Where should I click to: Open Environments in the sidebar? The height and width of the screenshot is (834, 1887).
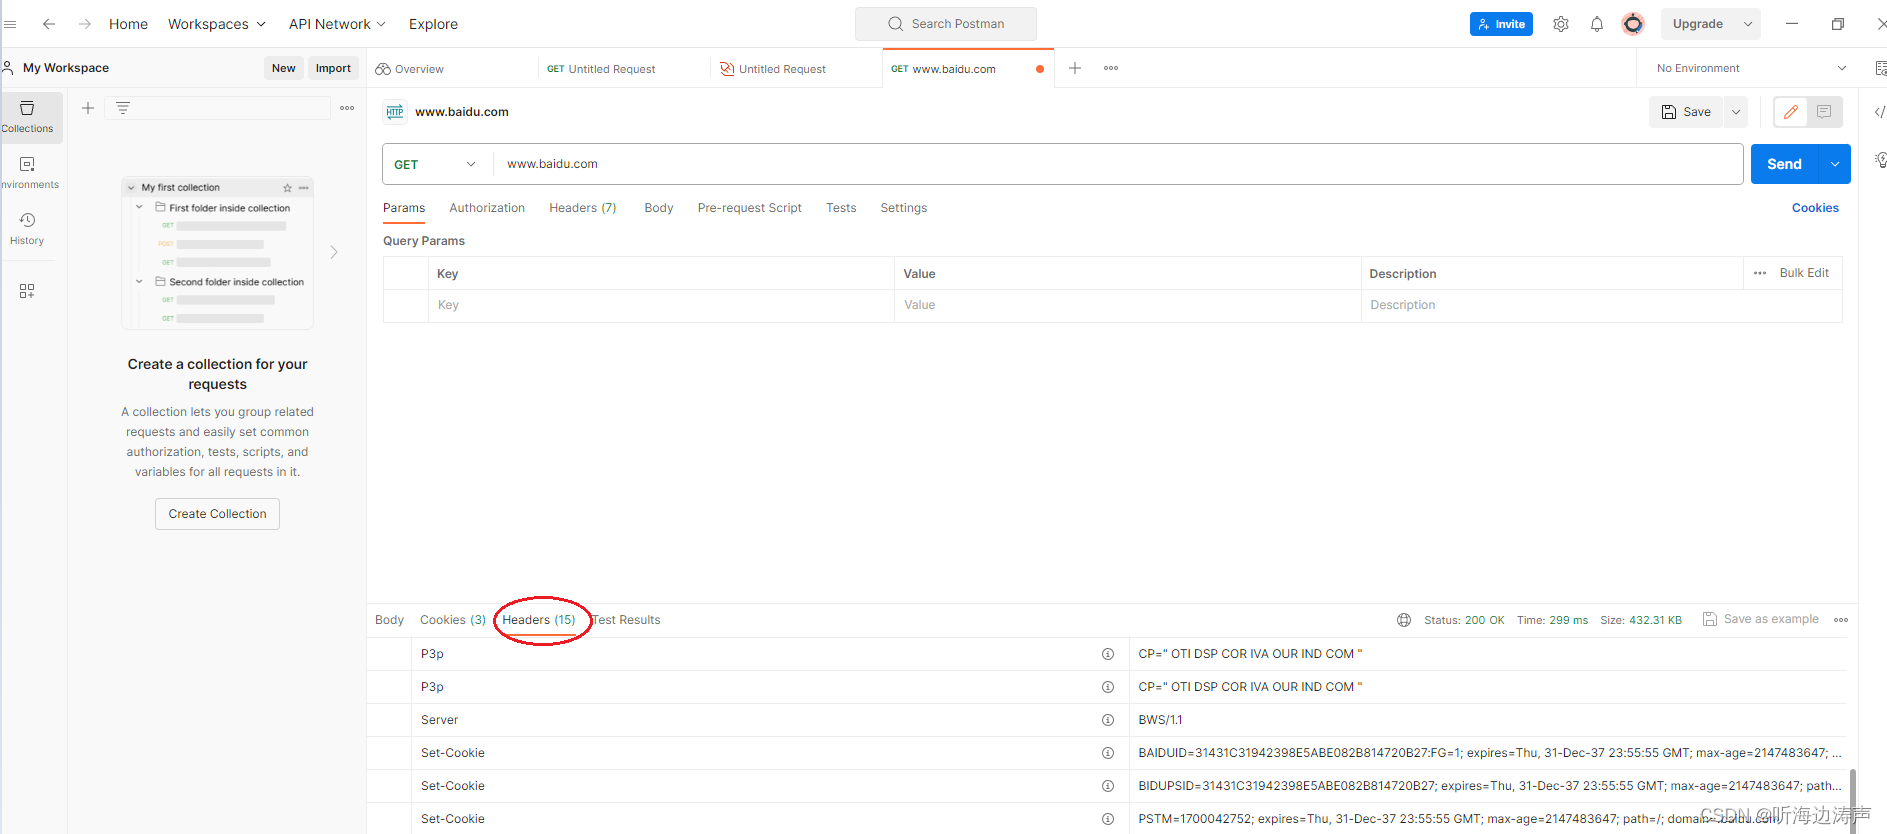[27, 172]
